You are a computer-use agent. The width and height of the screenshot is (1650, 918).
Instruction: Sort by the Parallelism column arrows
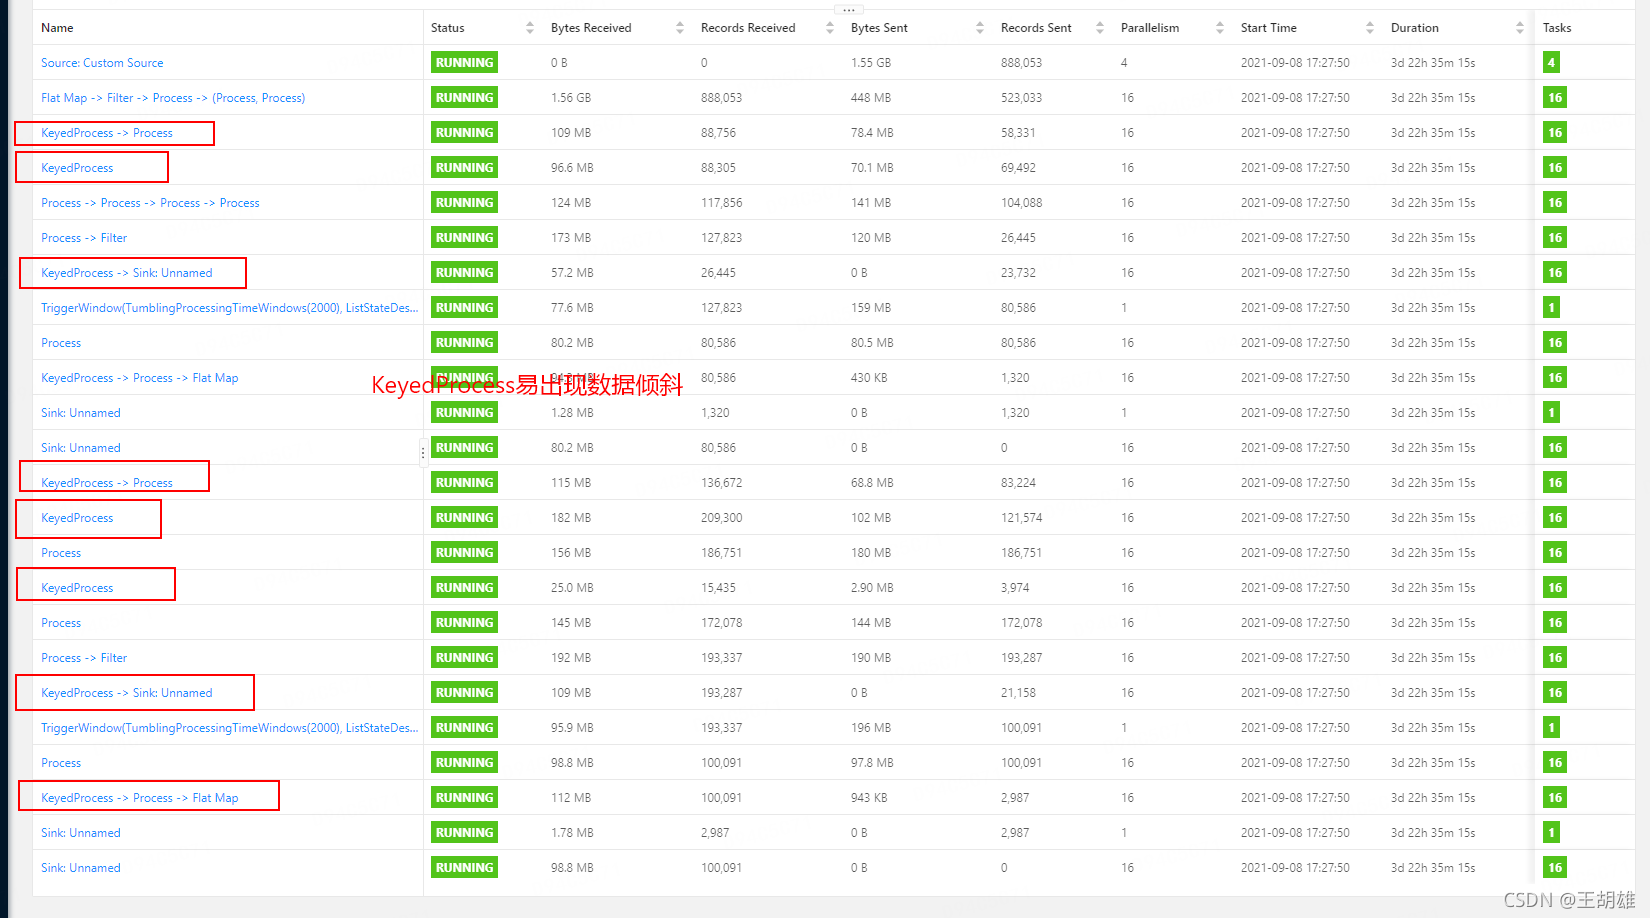(1220, 28)
